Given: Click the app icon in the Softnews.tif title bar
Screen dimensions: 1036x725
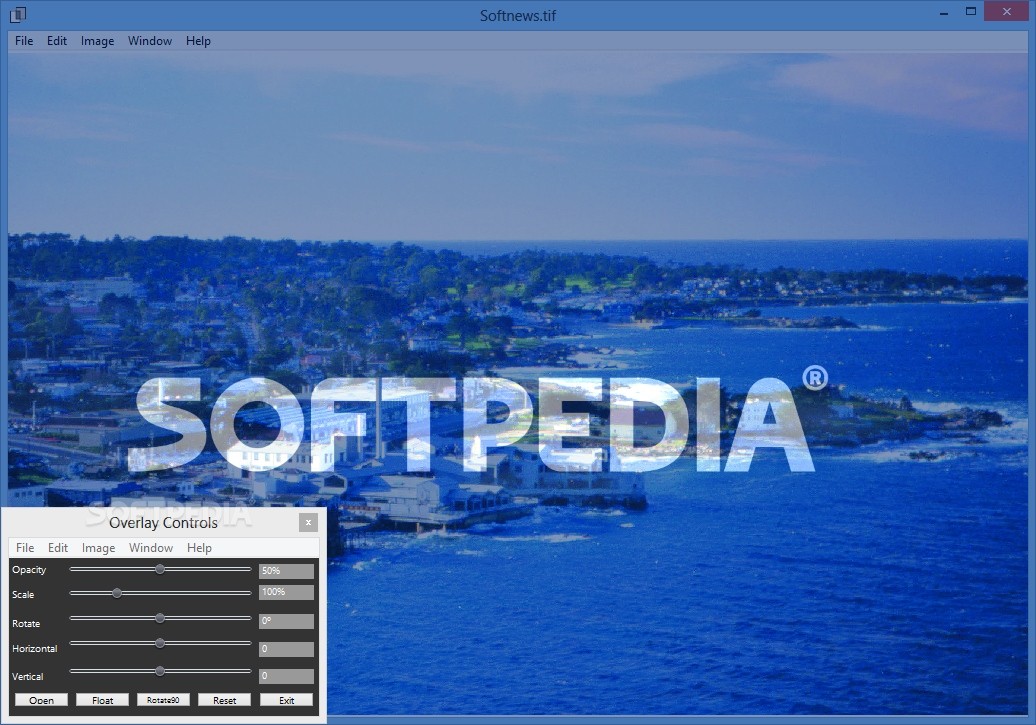Looking at the screenshot, I should [18, 14].
